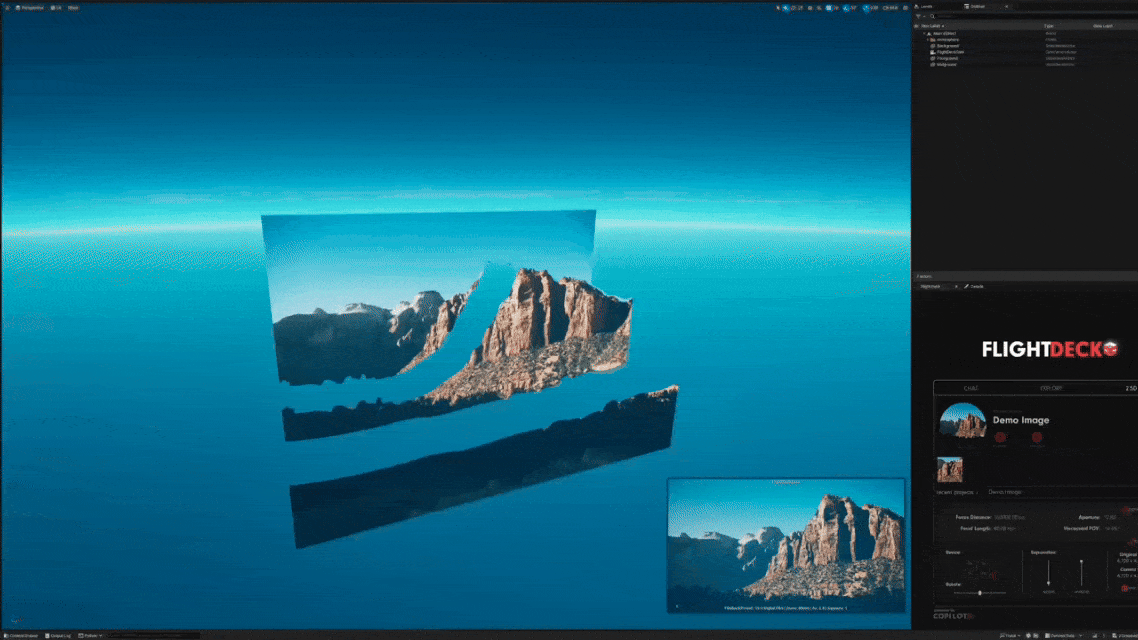Open the viewport Show menu
Image resolution: width=1138 pixels, height=640 pixels.
73,7
